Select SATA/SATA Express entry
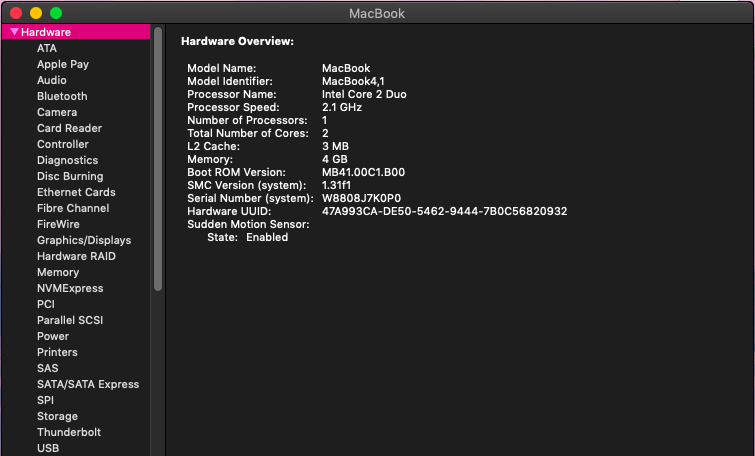The width and height of the screenshot is (755, 456). [88, 384]
